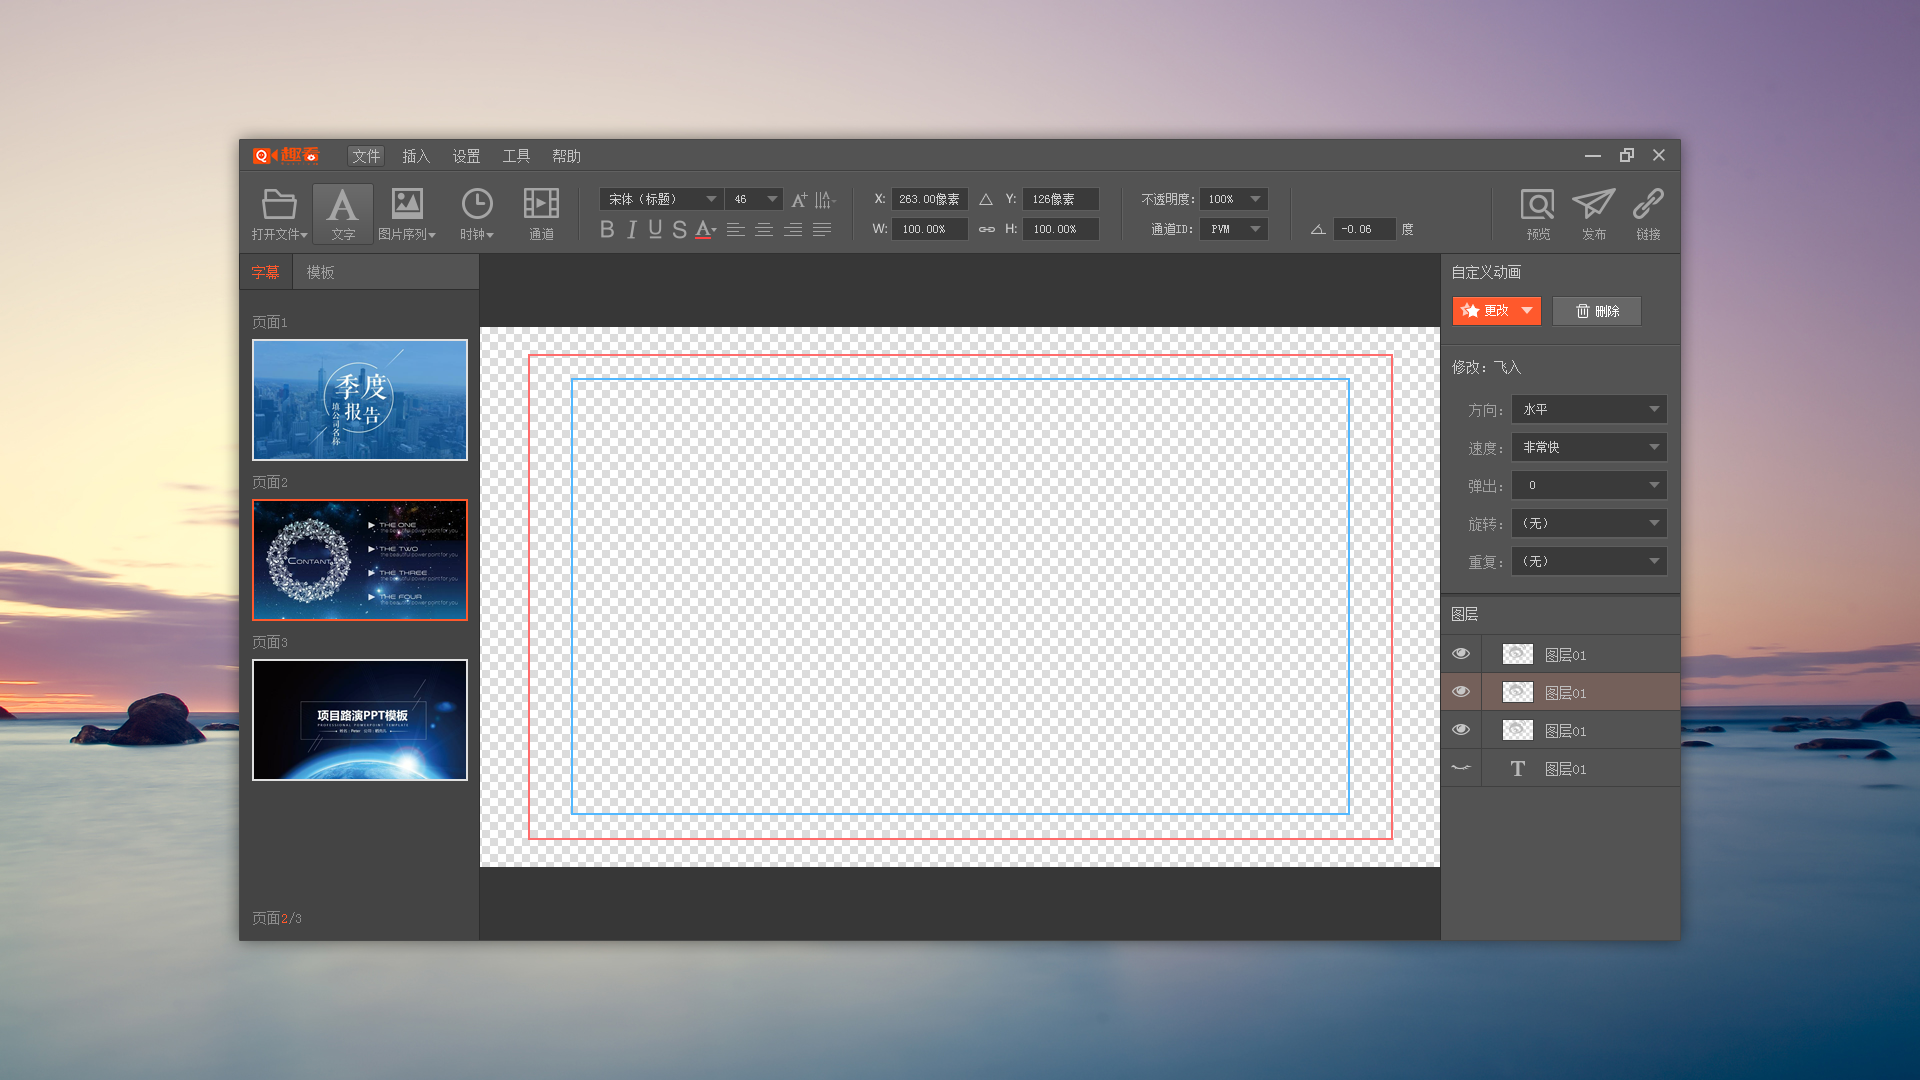Hide the third 图层01 layer
1920x1080 pixels.
tap(1461, 730)
